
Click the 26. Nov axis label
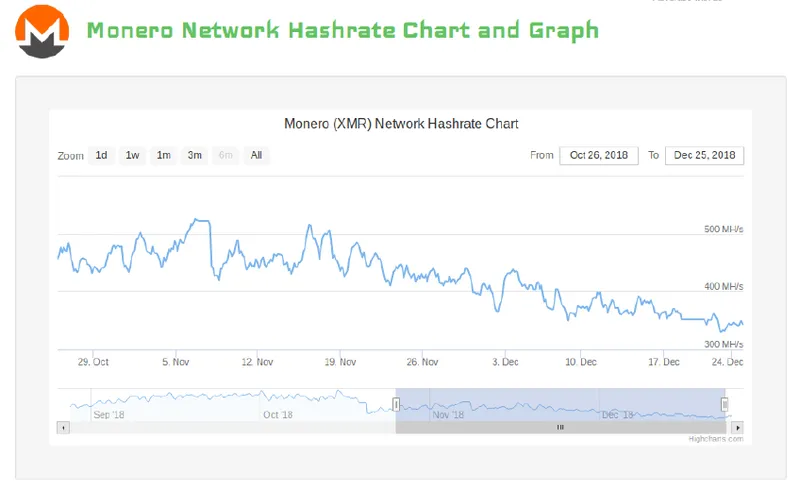pos(422,362)
